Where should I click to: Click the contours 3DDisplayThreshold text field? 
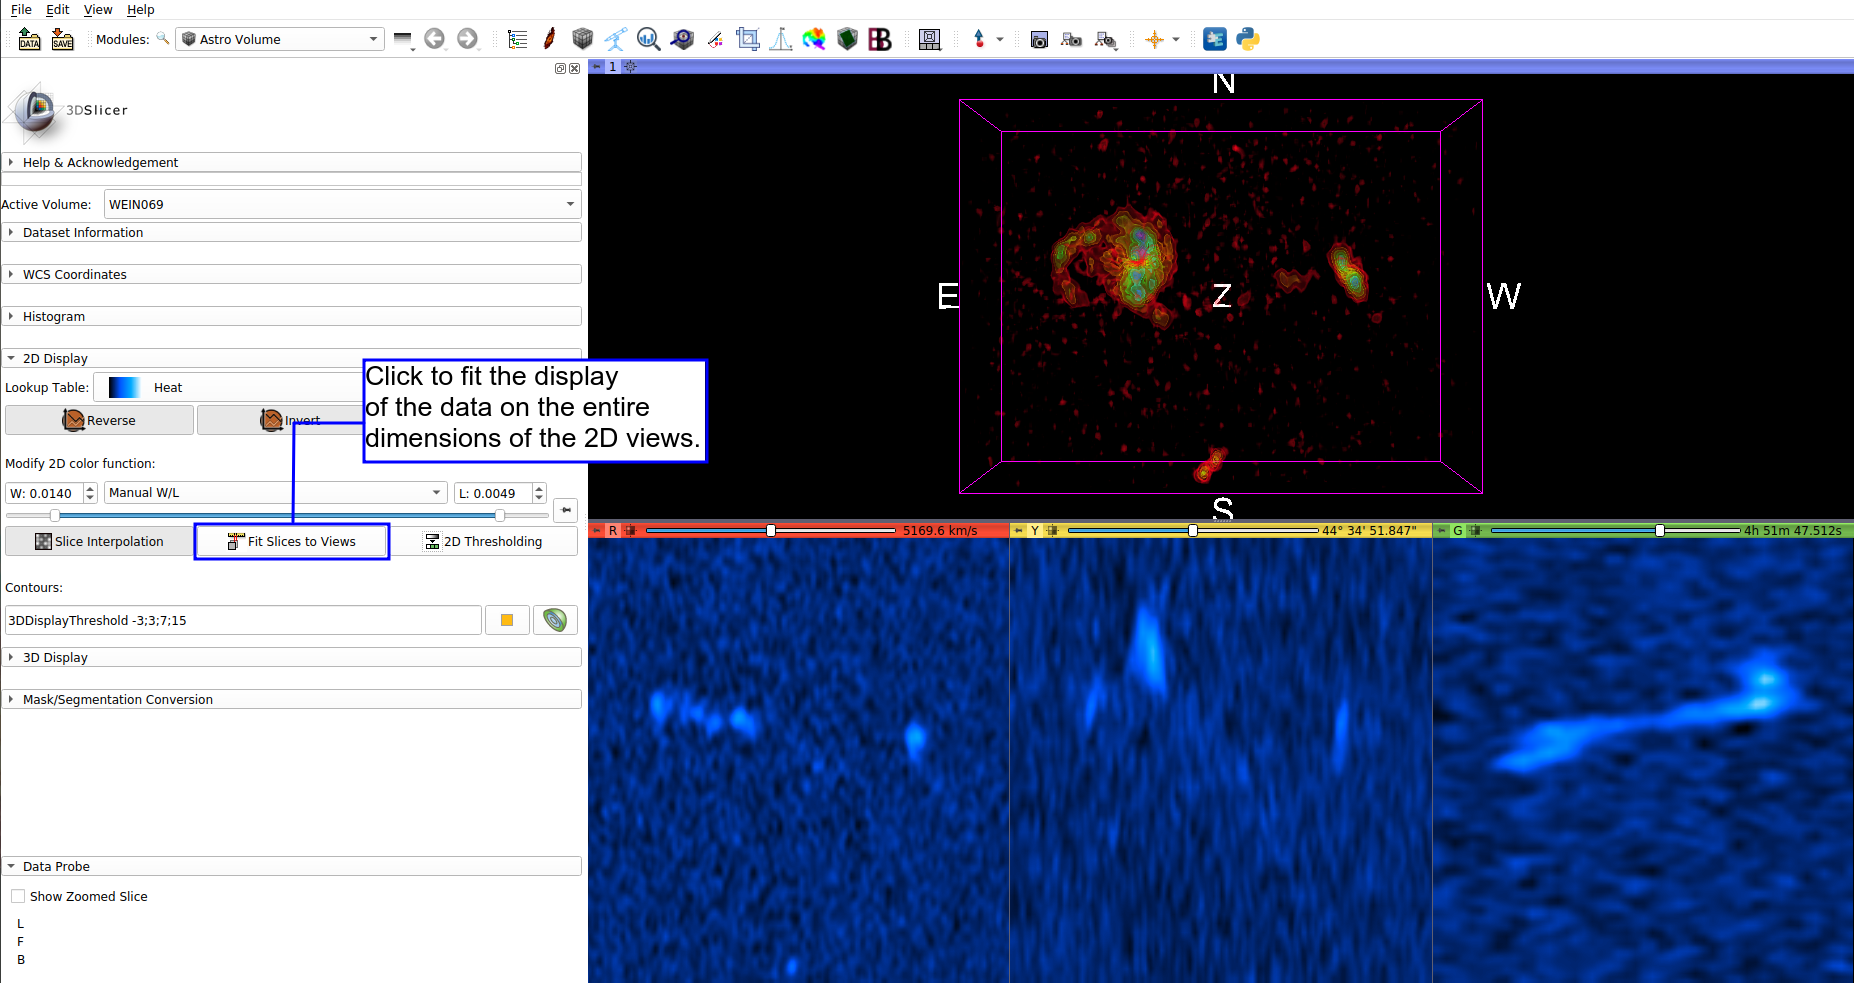click(x=243, y=620)
